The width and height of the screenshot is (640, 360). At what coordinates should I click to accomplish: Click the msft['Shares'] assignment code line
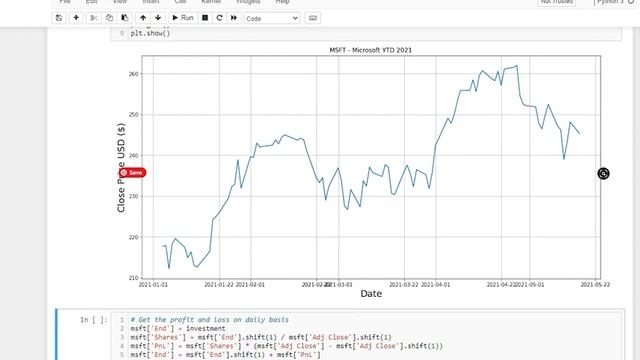pyautogui.click(x=261, y=337)
